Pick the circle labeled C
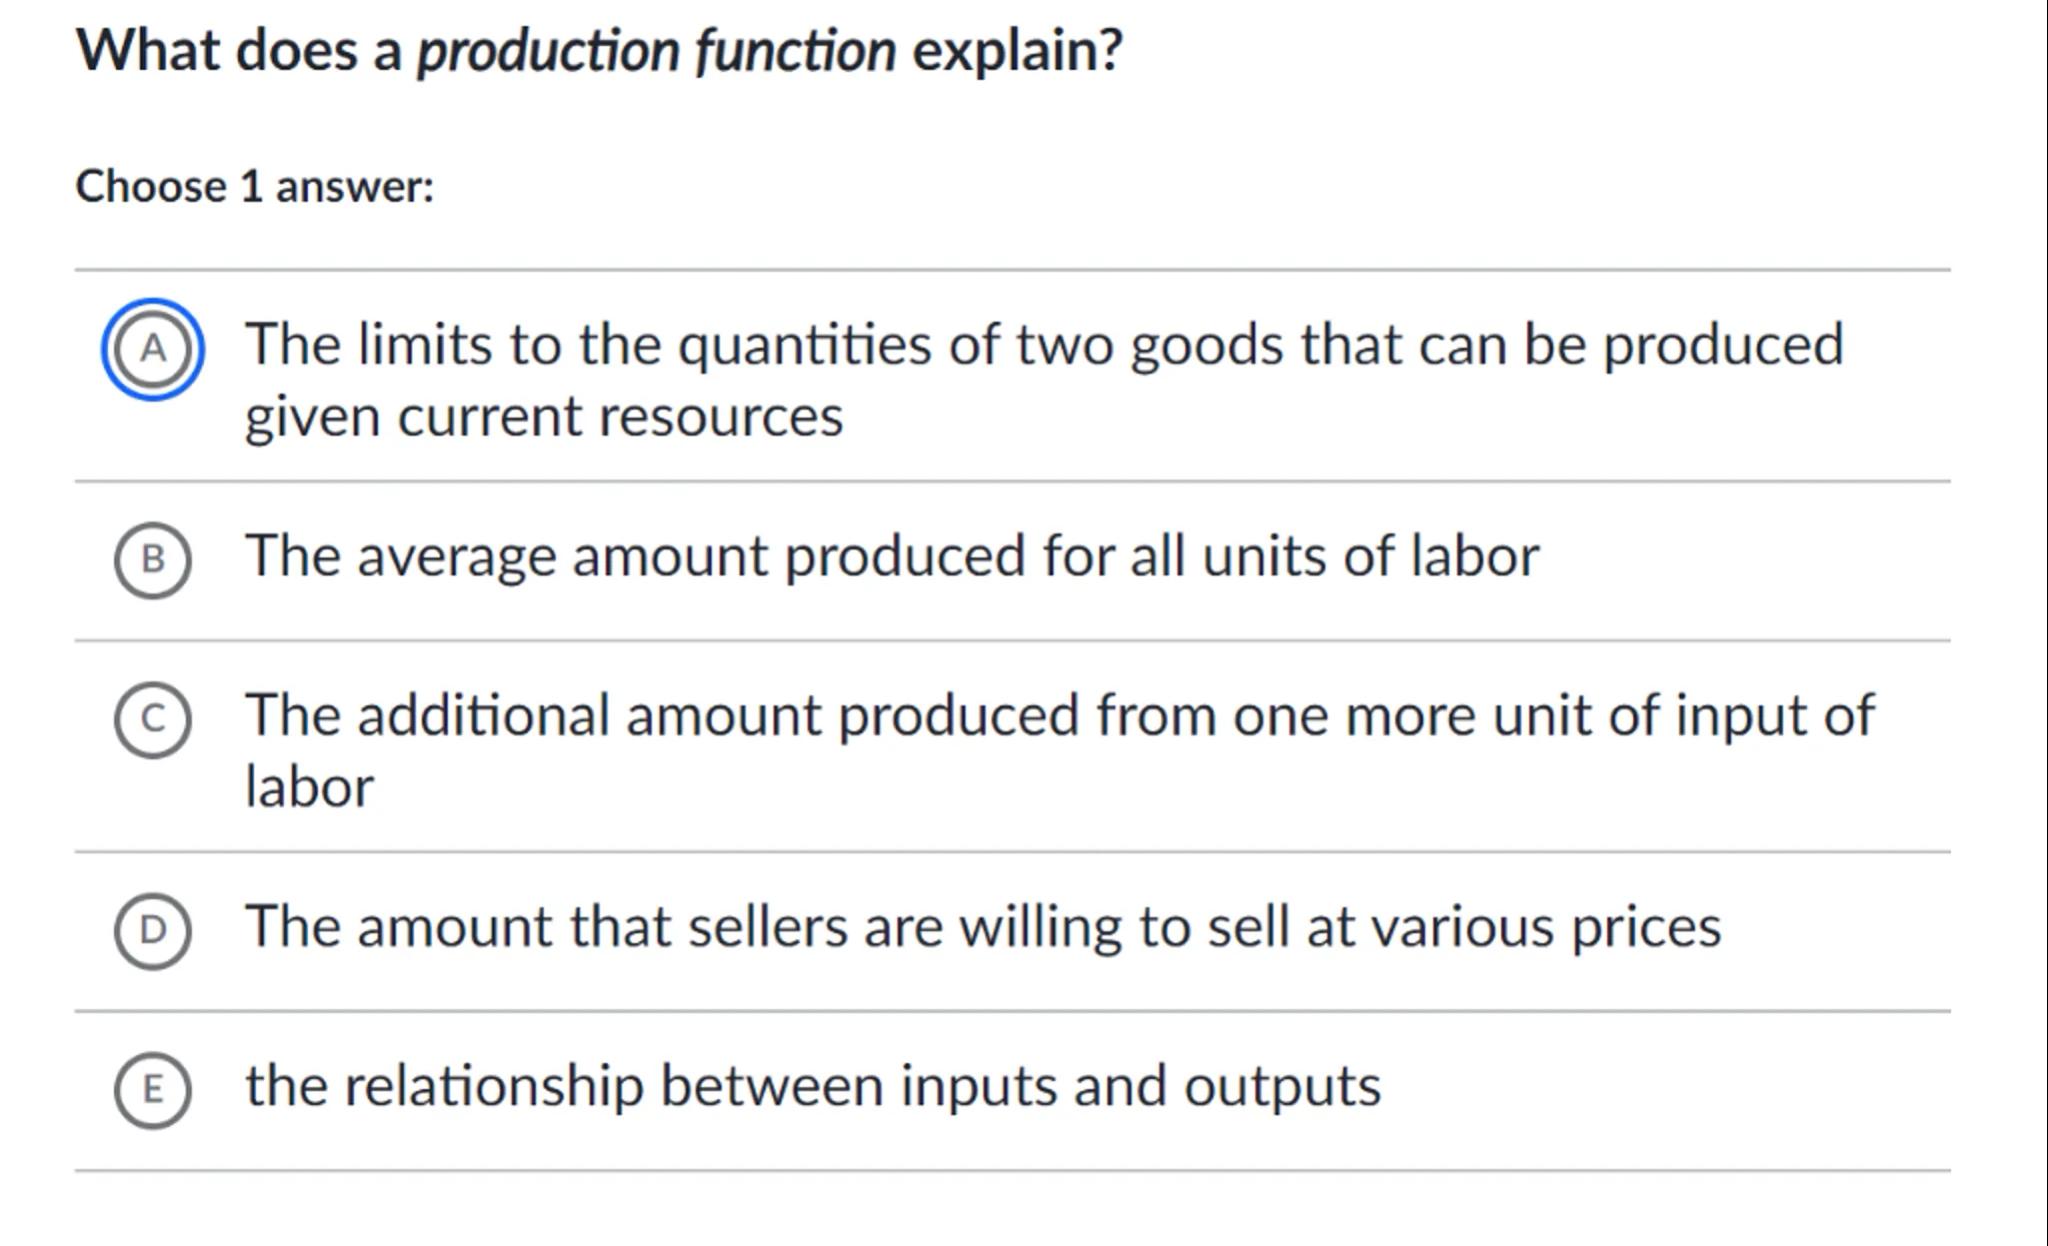This screenshot has width=2048, height=1246. (152, 719)
